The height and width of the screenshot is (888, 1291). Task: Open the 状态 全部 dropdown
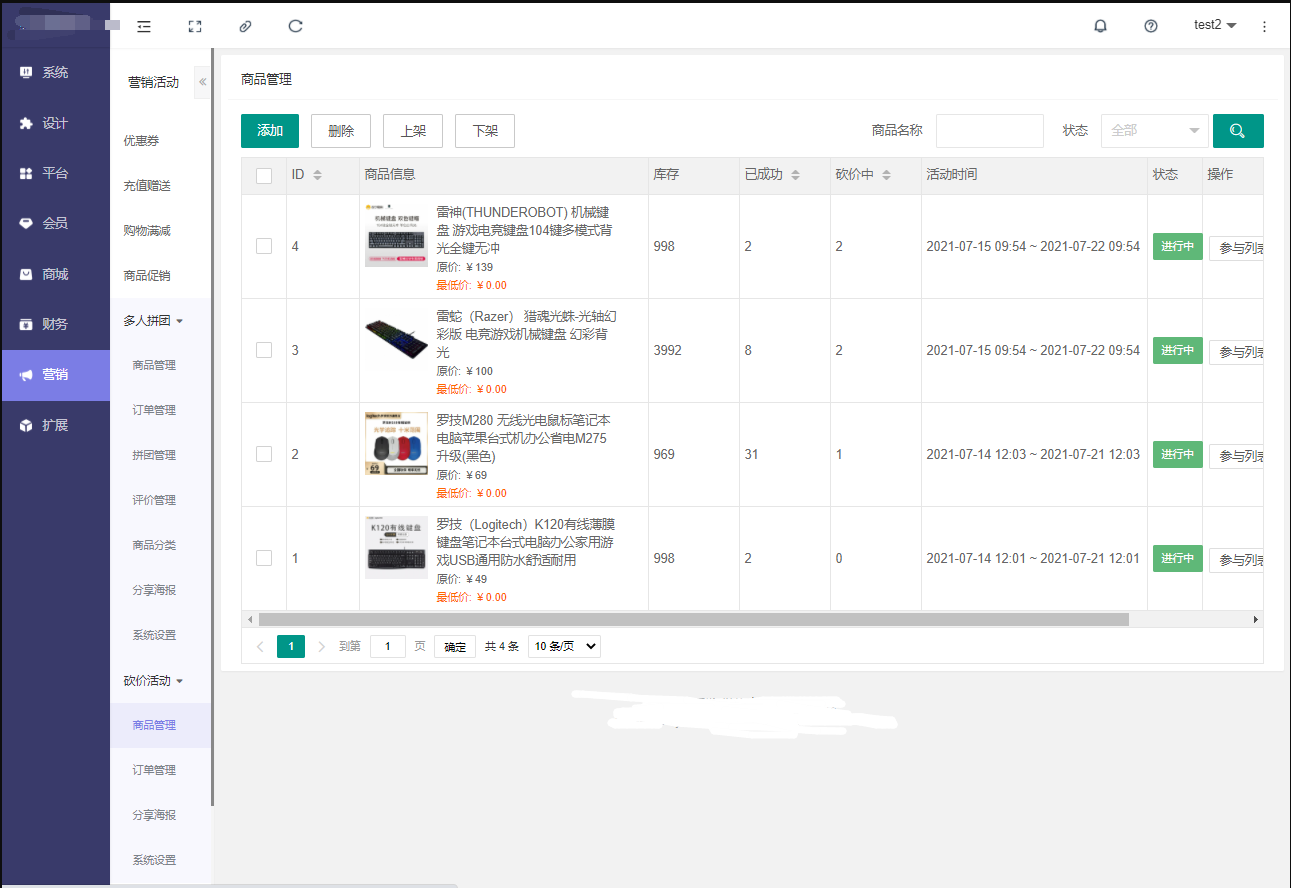[1154, 131]
